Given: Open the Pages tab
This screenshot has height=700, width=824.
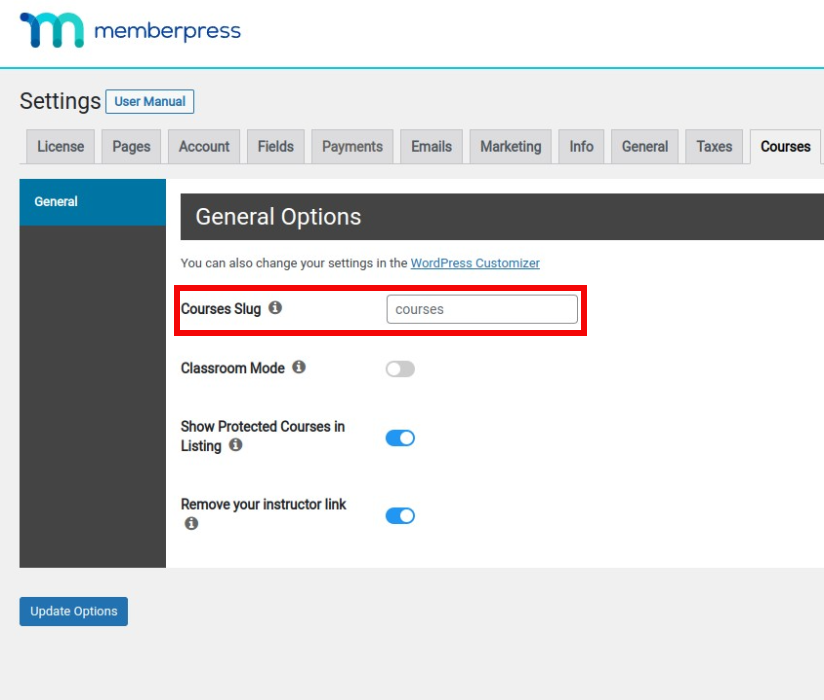Looking at the screenshot, I should [131, 147].
